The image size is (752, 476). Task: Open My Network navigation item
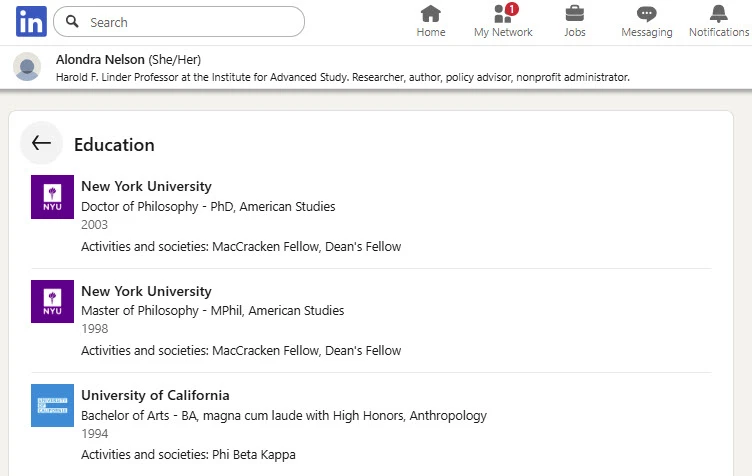point(503,22)
